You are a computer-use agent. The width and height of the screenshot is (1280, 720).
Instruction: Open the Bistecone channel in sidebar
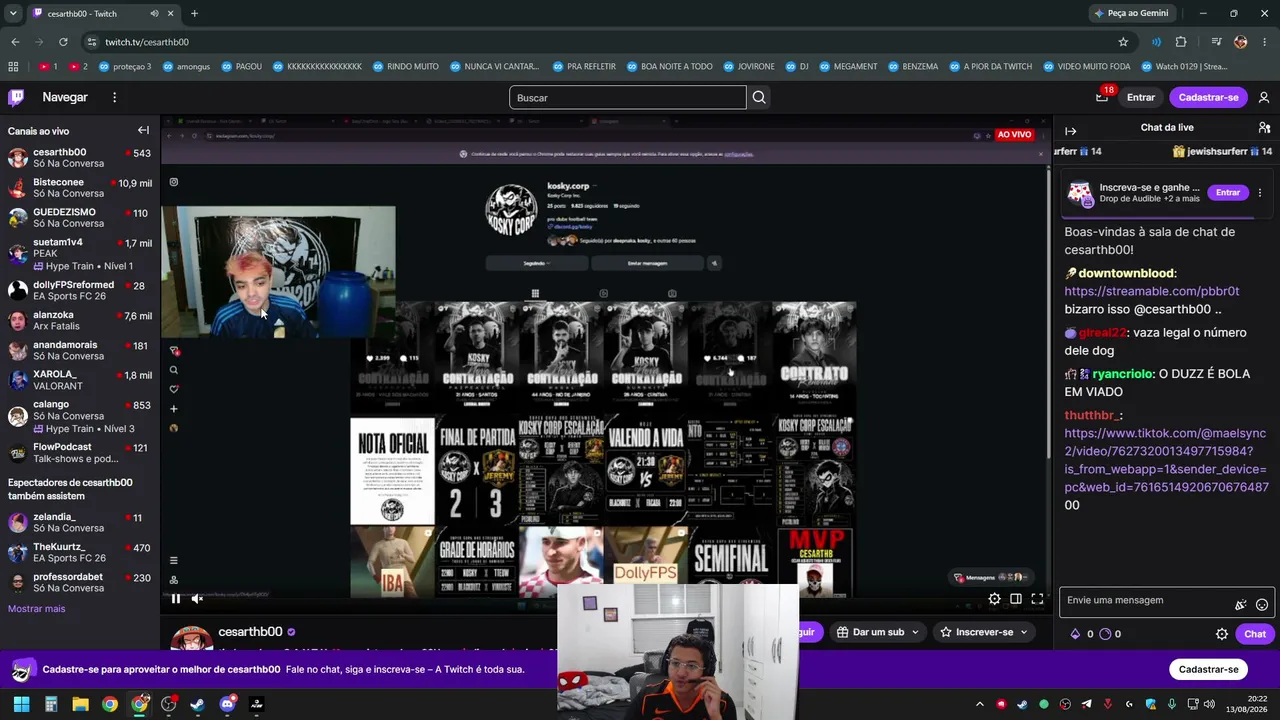(x=80, y=188)
